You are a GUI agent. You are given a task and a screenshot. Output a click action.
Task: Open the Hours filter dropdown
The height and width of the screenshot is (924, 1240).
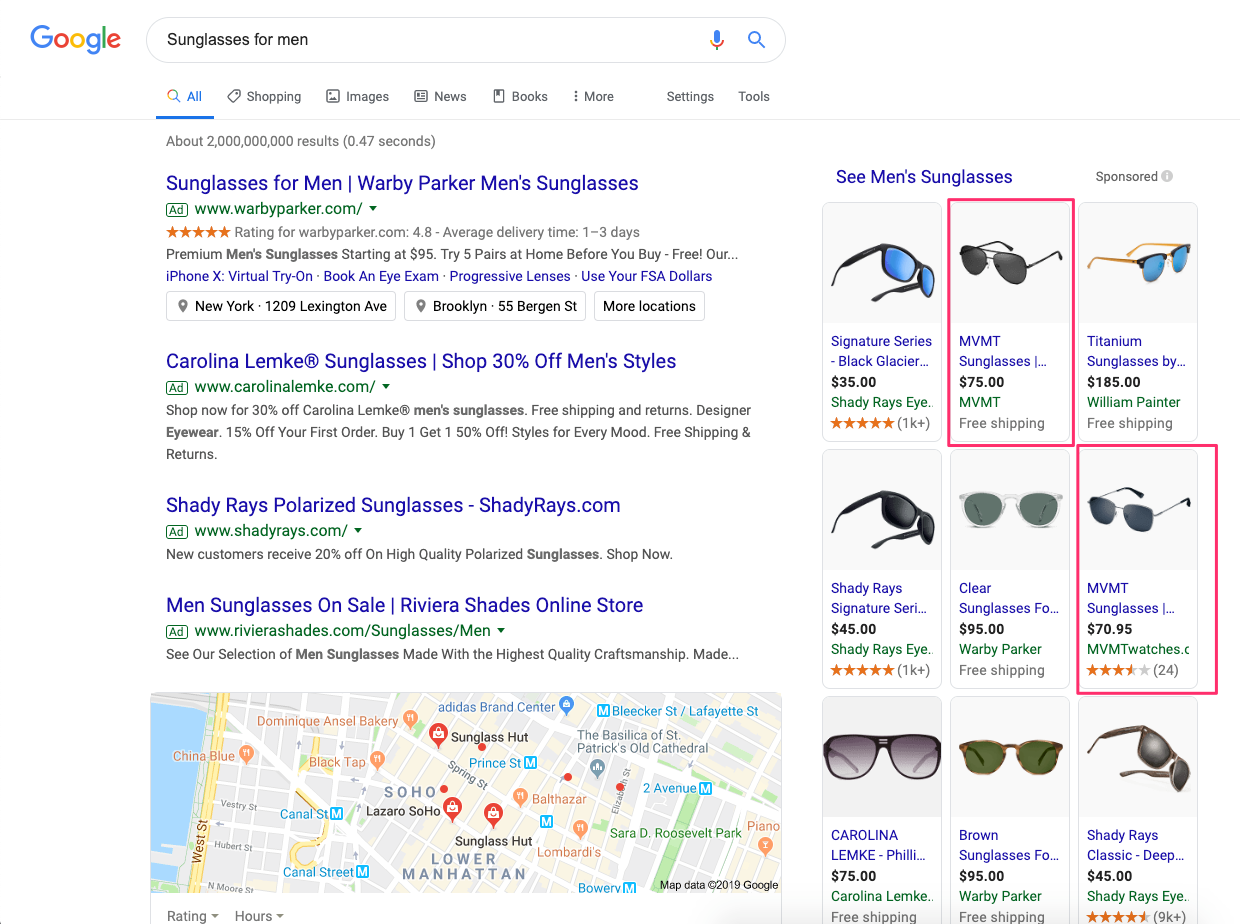(x=259, y=916)
